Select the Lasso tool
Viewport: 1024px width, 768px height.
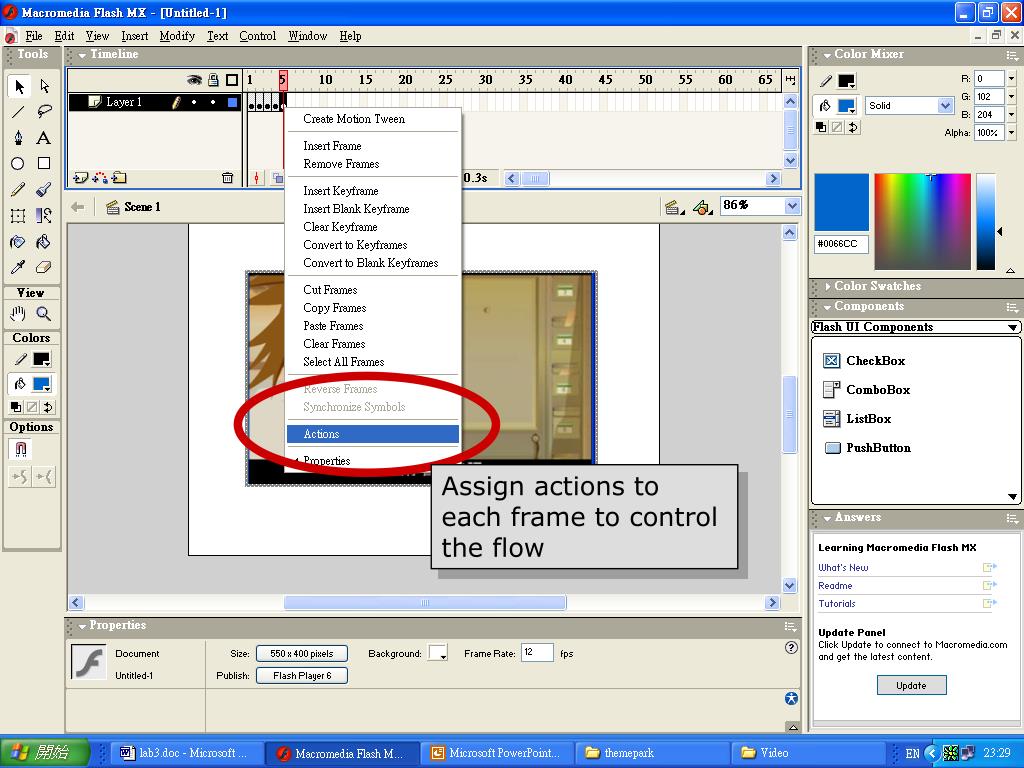coord(44,112)
